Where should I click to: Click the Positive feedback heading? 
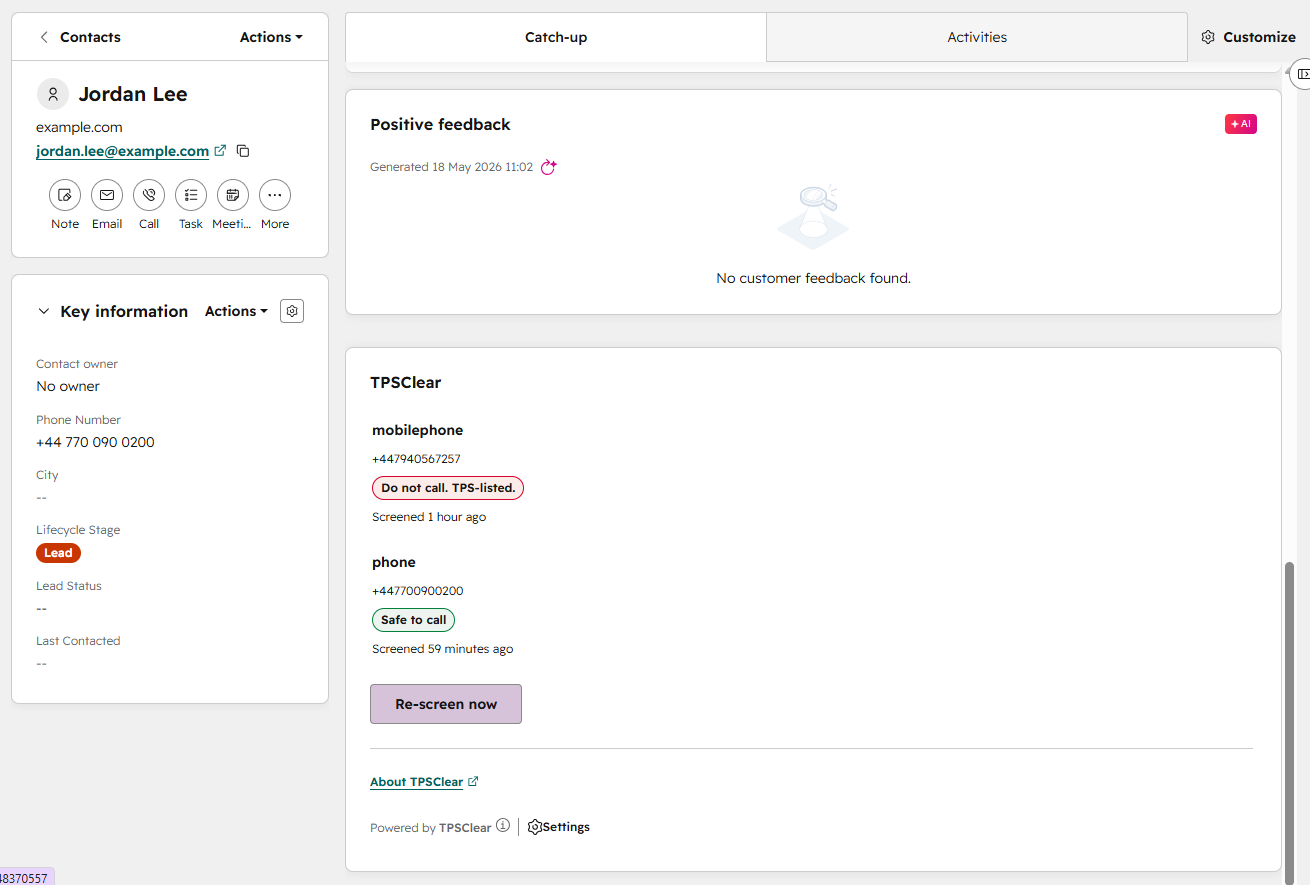click(440, 124)
